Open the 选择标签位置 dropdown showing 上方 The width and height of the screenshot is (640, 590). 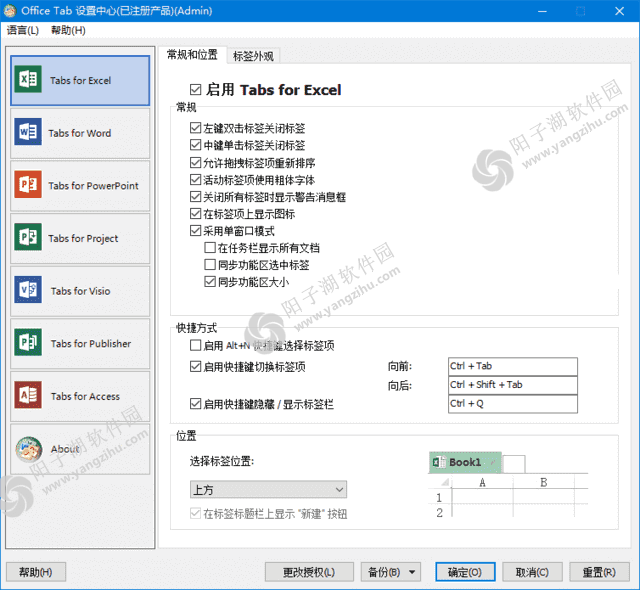coord(268,489)
